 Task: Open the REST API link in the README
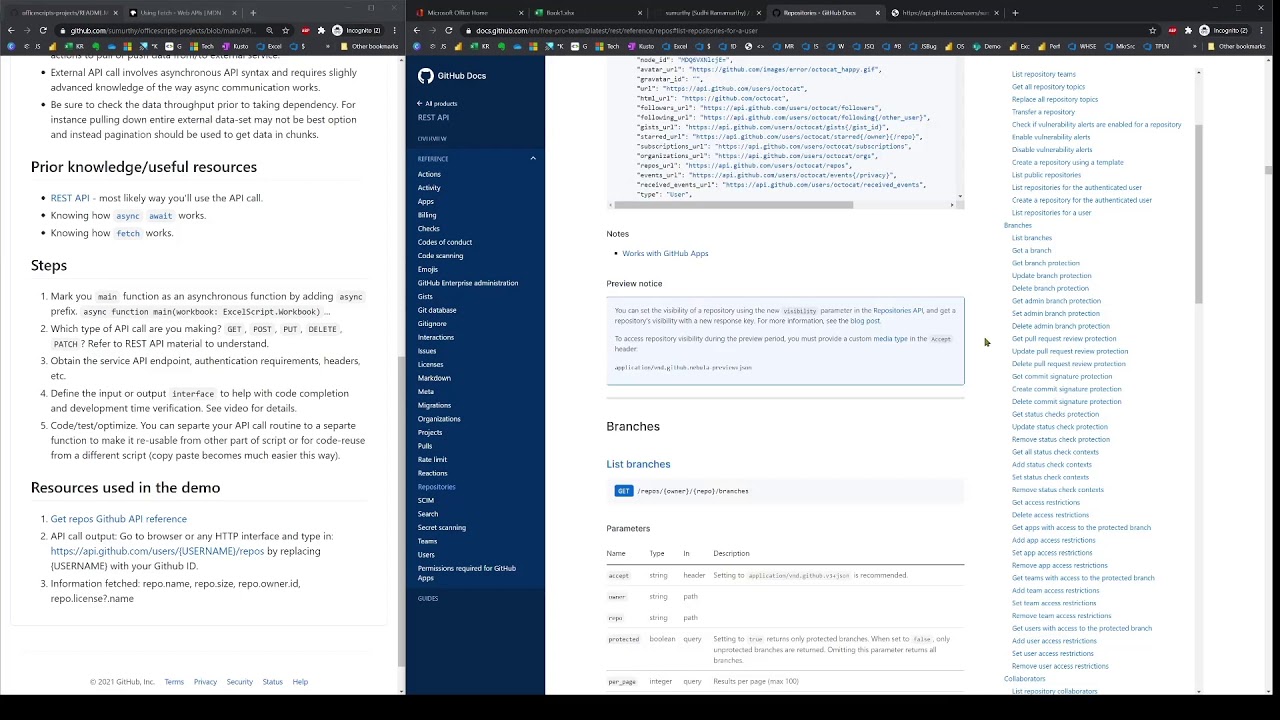(x=70, y=198)
